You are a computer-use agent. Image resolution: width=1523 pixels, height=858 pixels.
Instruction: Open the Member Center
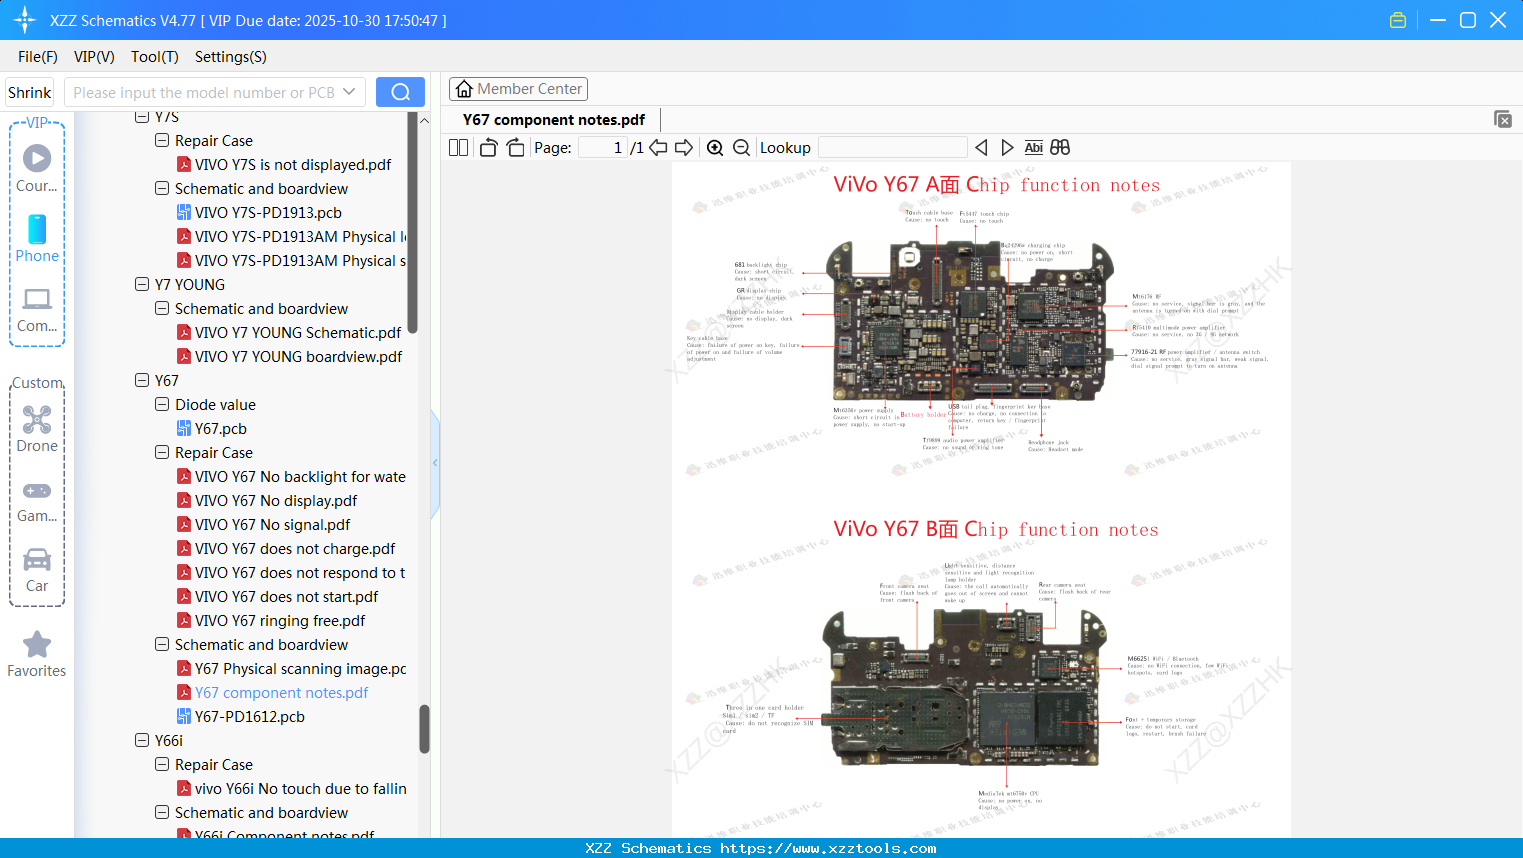(x=518, y=88)
